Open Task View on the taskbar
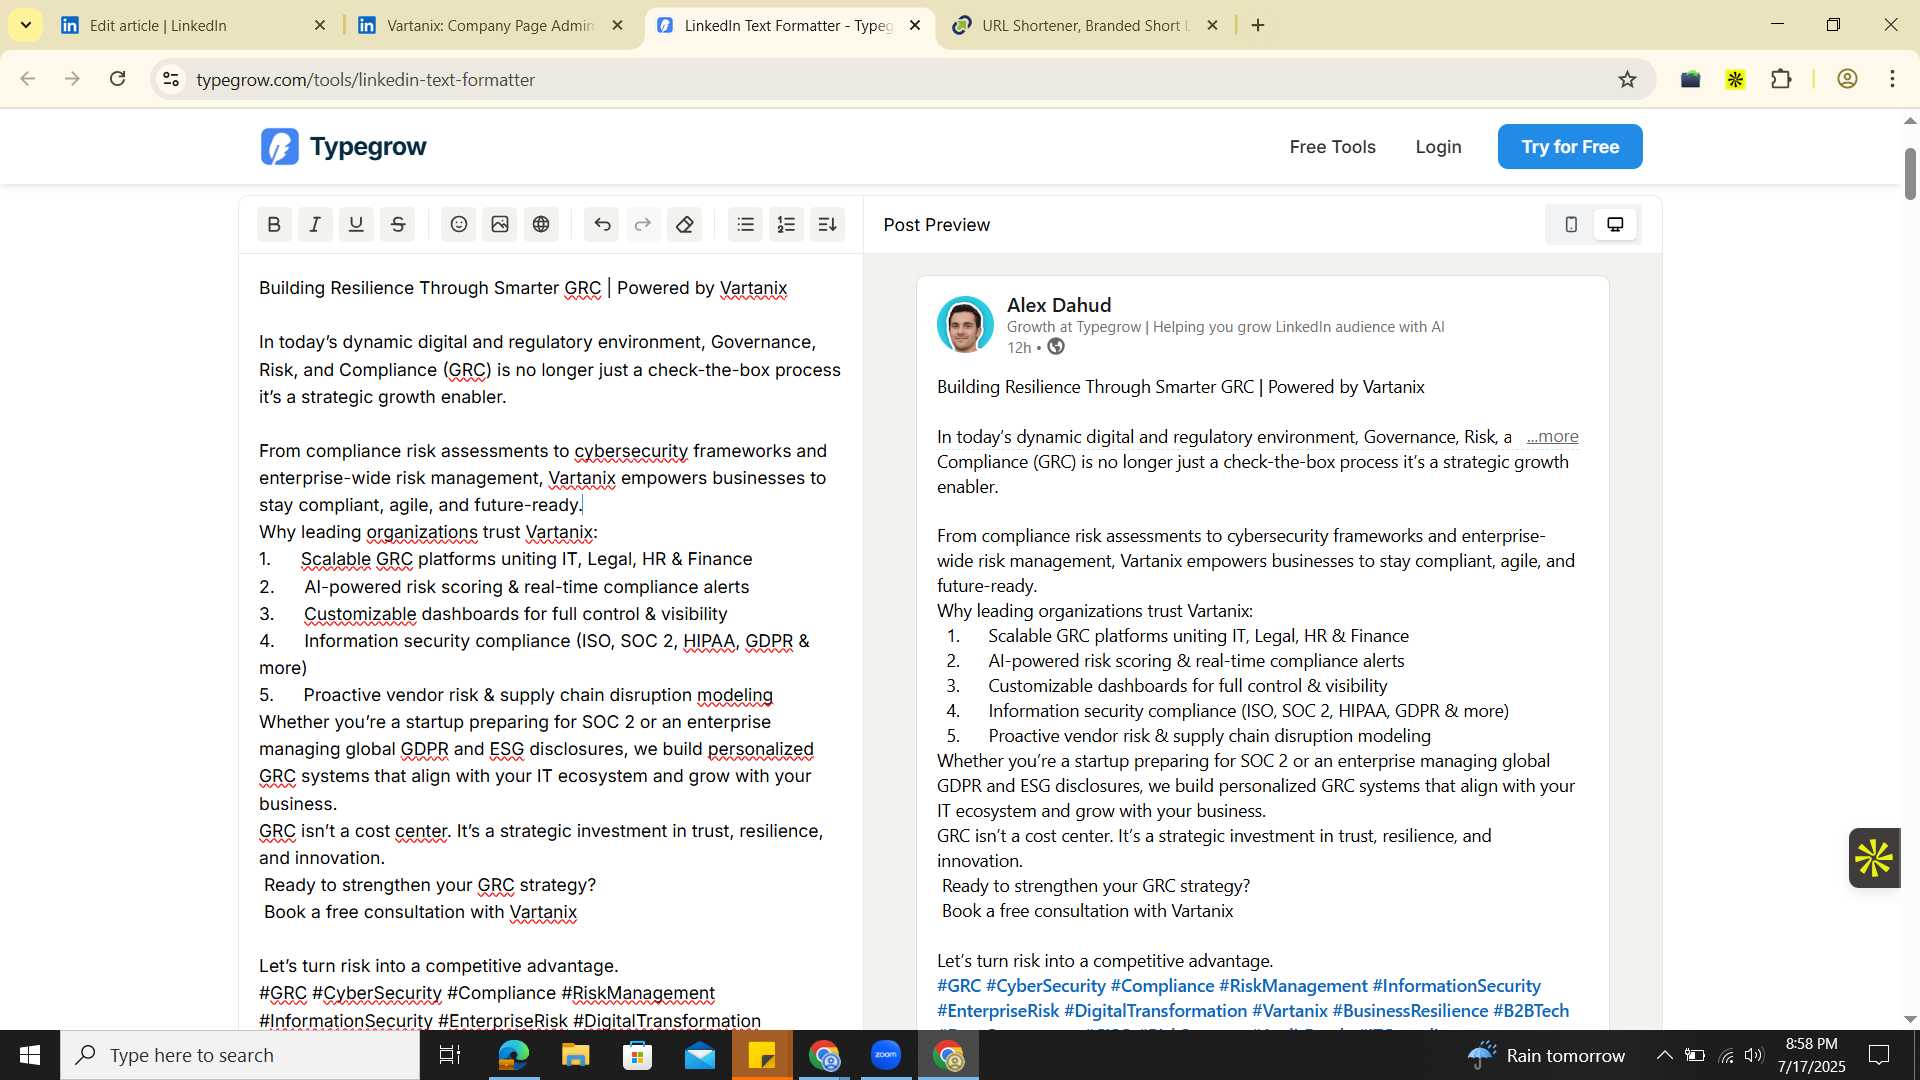 pyautogui.click(x=450, y=1055)
